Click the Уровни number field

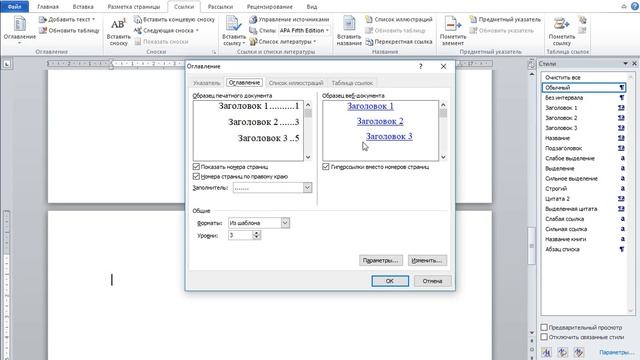click(x=240, y=235)
